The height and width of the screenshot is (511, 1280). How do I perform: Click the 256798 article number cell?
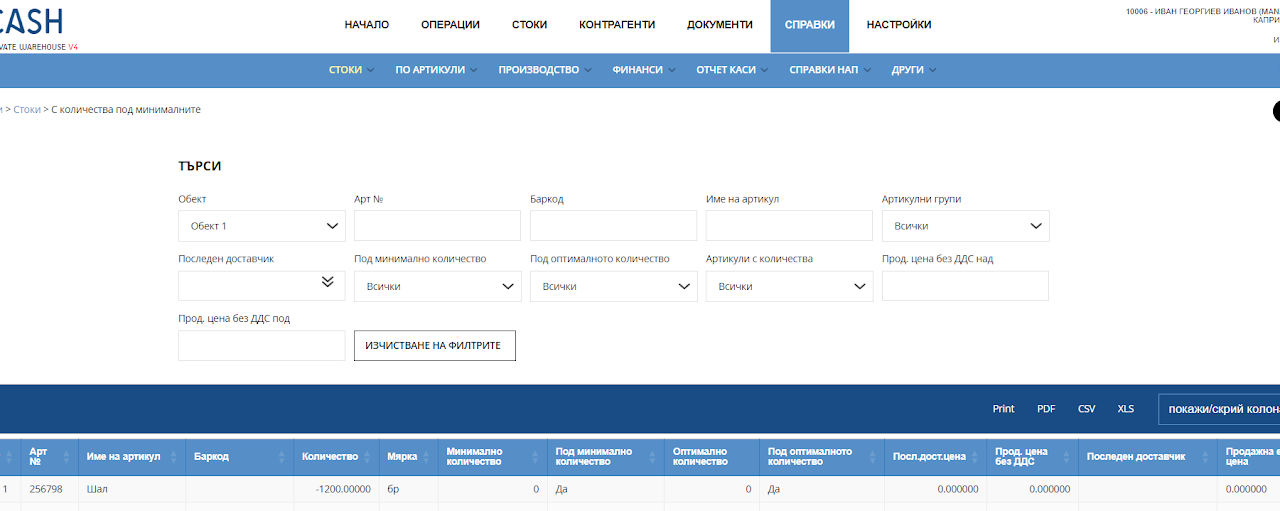(x=49, y=489)
